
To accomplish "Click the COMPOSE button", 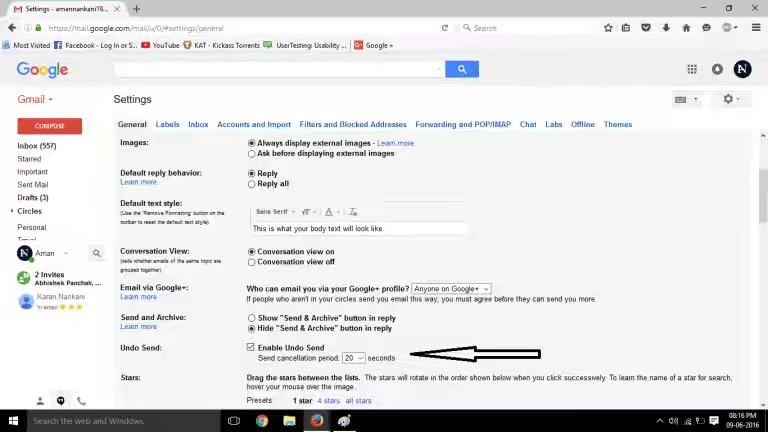I will tap(49, 126).
